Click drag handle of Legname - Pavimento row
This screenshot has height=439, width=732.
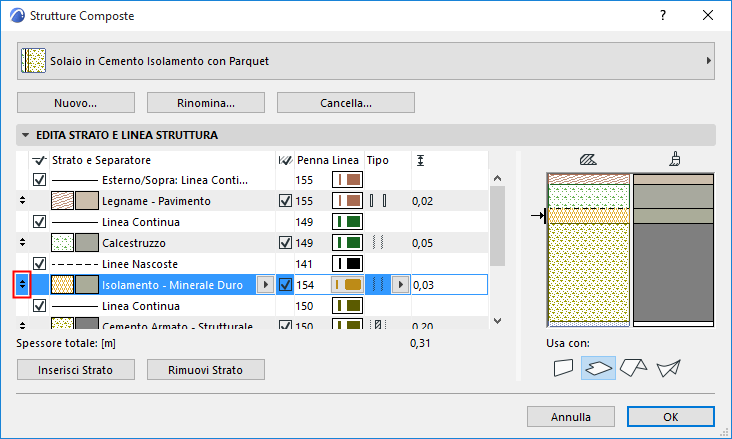[22, 200]
